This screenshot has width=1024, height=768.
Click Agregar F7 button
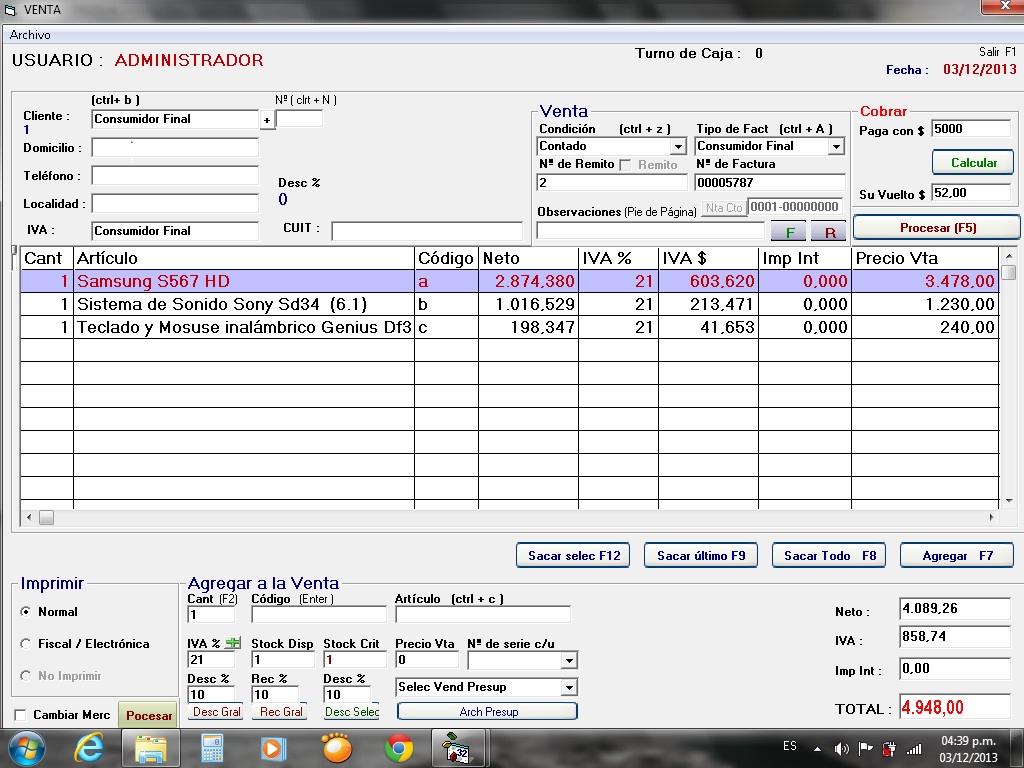957,556
